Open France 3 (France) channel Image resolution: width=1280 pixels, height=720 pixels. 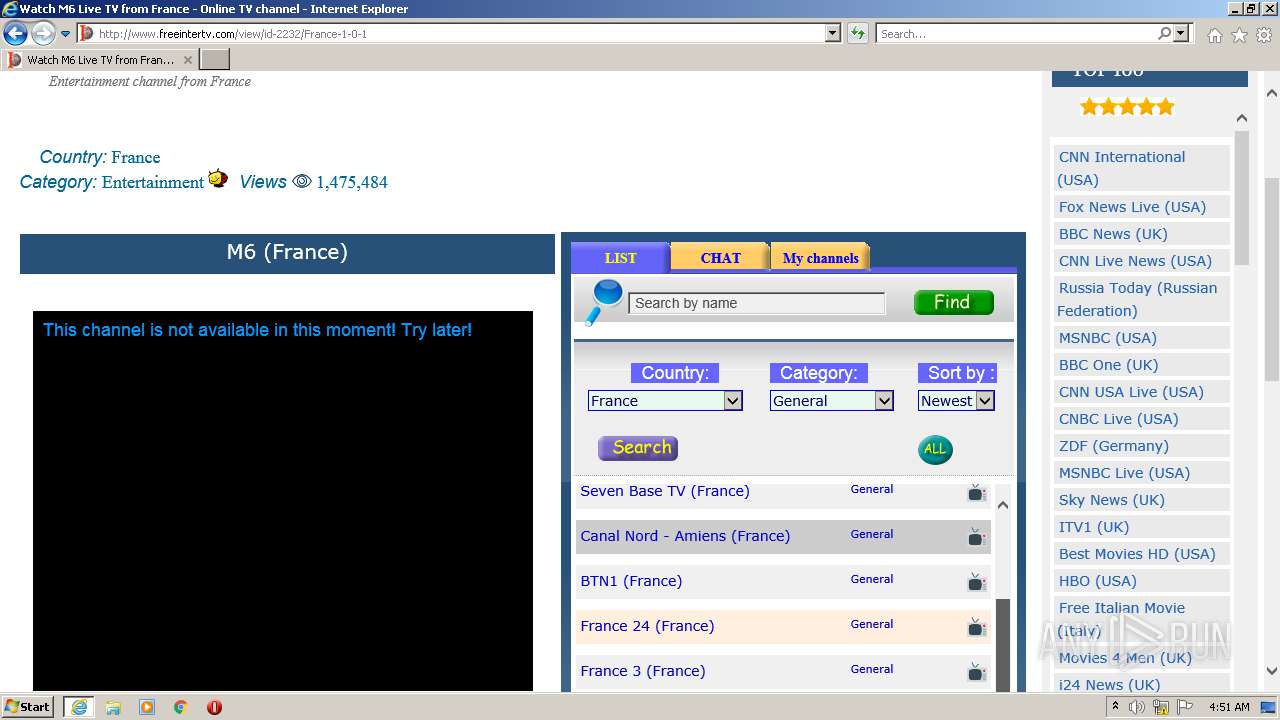pyautogui.click(x=643, y=671)
